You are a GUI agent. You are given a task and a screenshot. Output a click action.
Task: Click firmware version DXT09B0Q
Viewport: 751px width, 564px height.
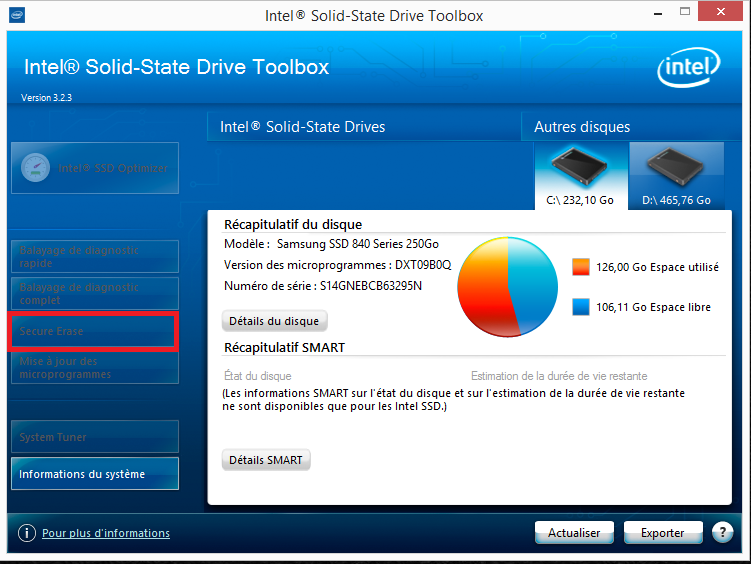click(x=423, y=265)
